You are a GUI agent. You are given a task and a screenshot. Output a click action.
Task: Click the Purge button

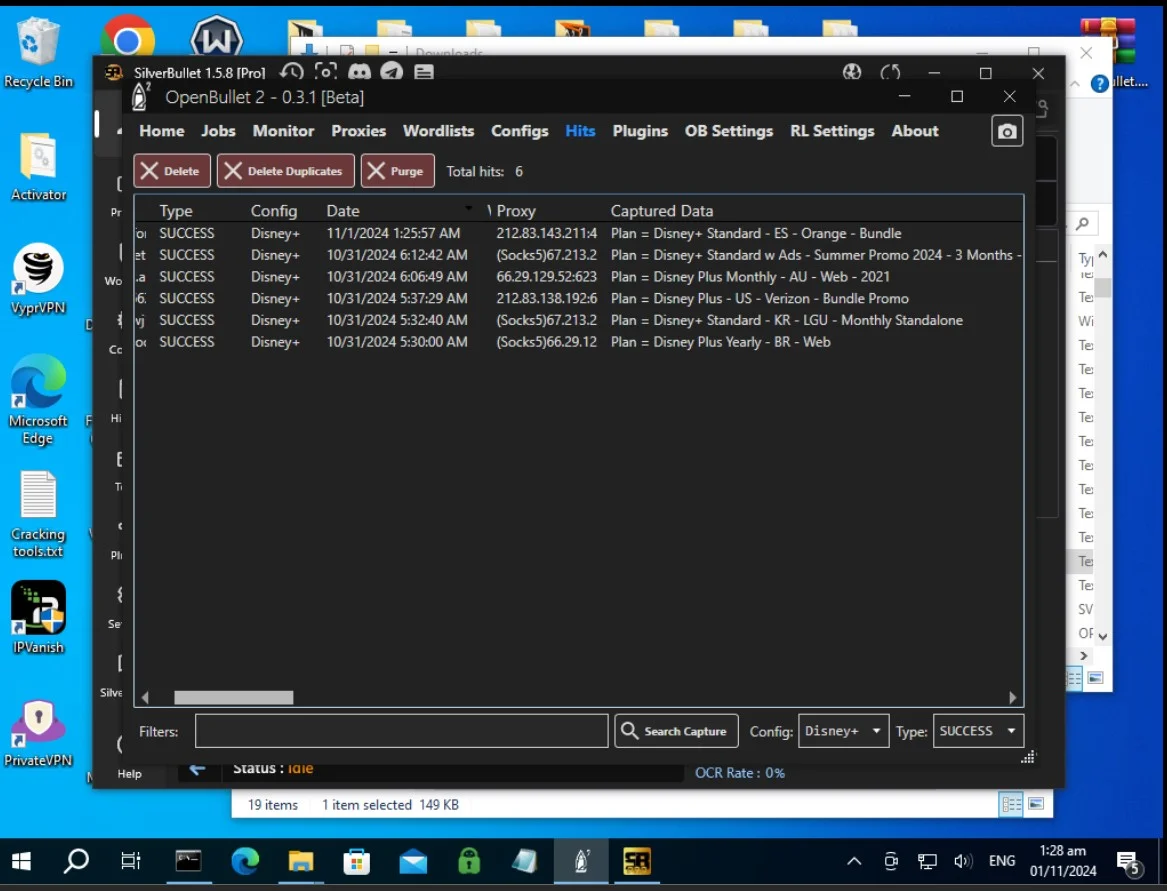tap(397, 171)
